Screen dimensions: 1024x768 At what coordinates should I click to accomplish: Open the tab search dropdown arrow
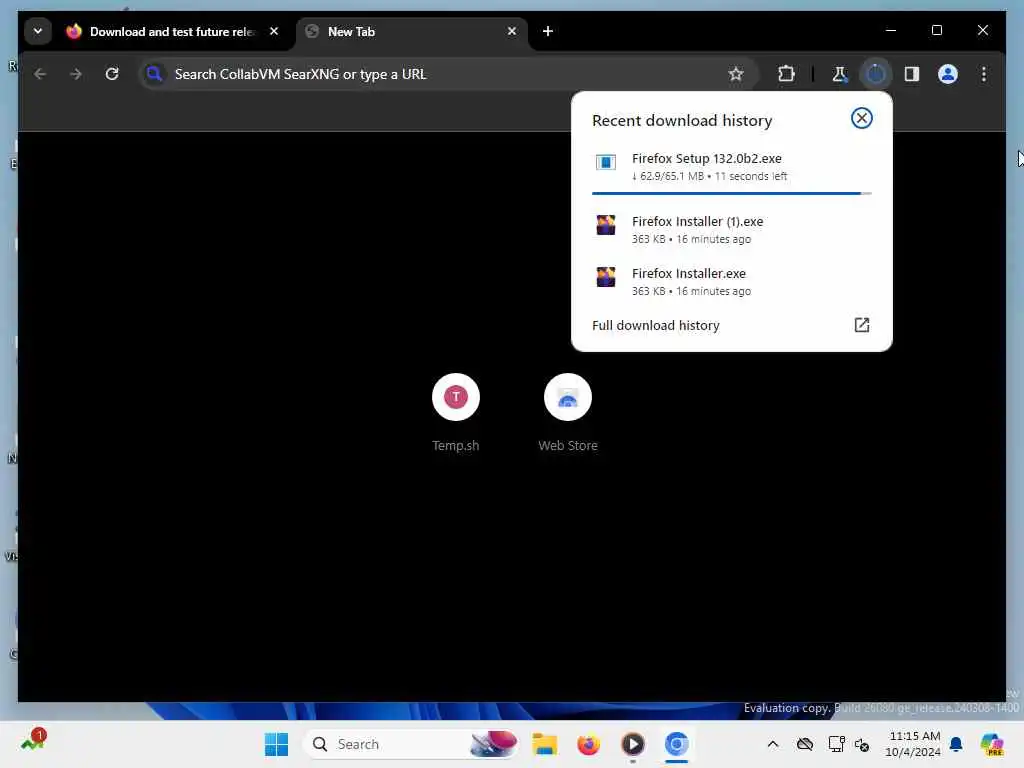click(x=38, y=31)
